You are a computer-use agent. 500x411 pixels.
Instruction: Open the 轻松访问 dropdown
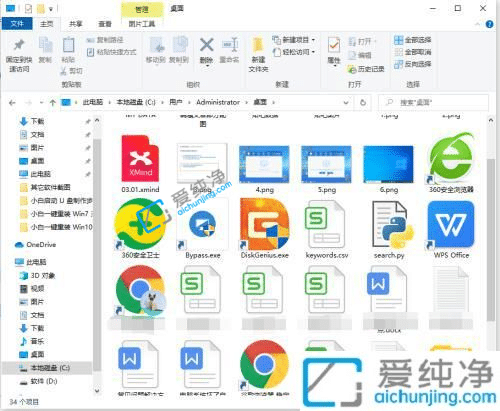pyautogui.click(x=294, y=52)
